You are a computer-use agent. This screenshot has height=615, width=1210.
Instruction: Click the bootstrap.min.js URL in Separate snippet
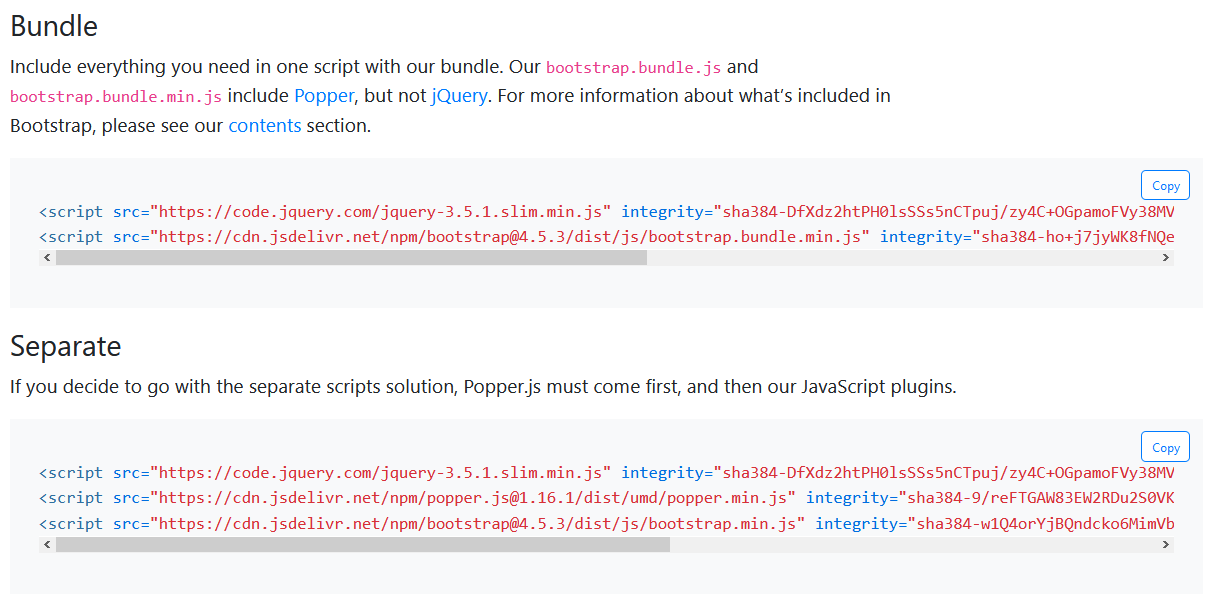[478, 524]
